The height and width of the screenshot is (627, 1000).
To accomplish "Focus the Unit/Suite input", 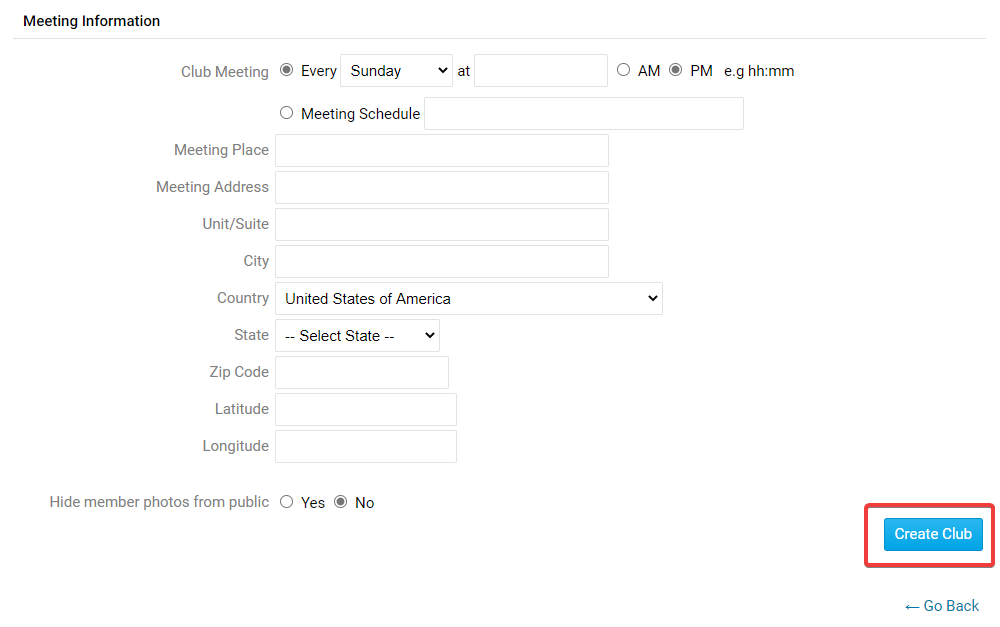I will tap(442, 224).
